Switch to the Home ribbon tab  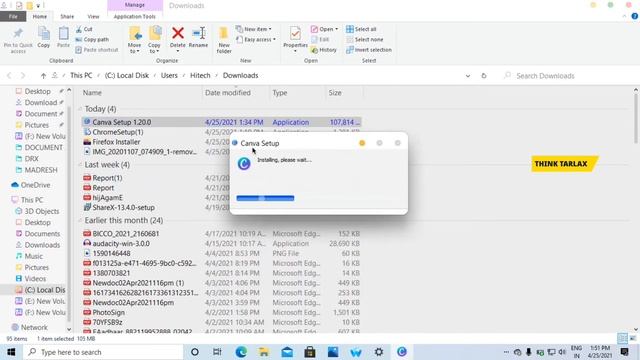(40, 17)
